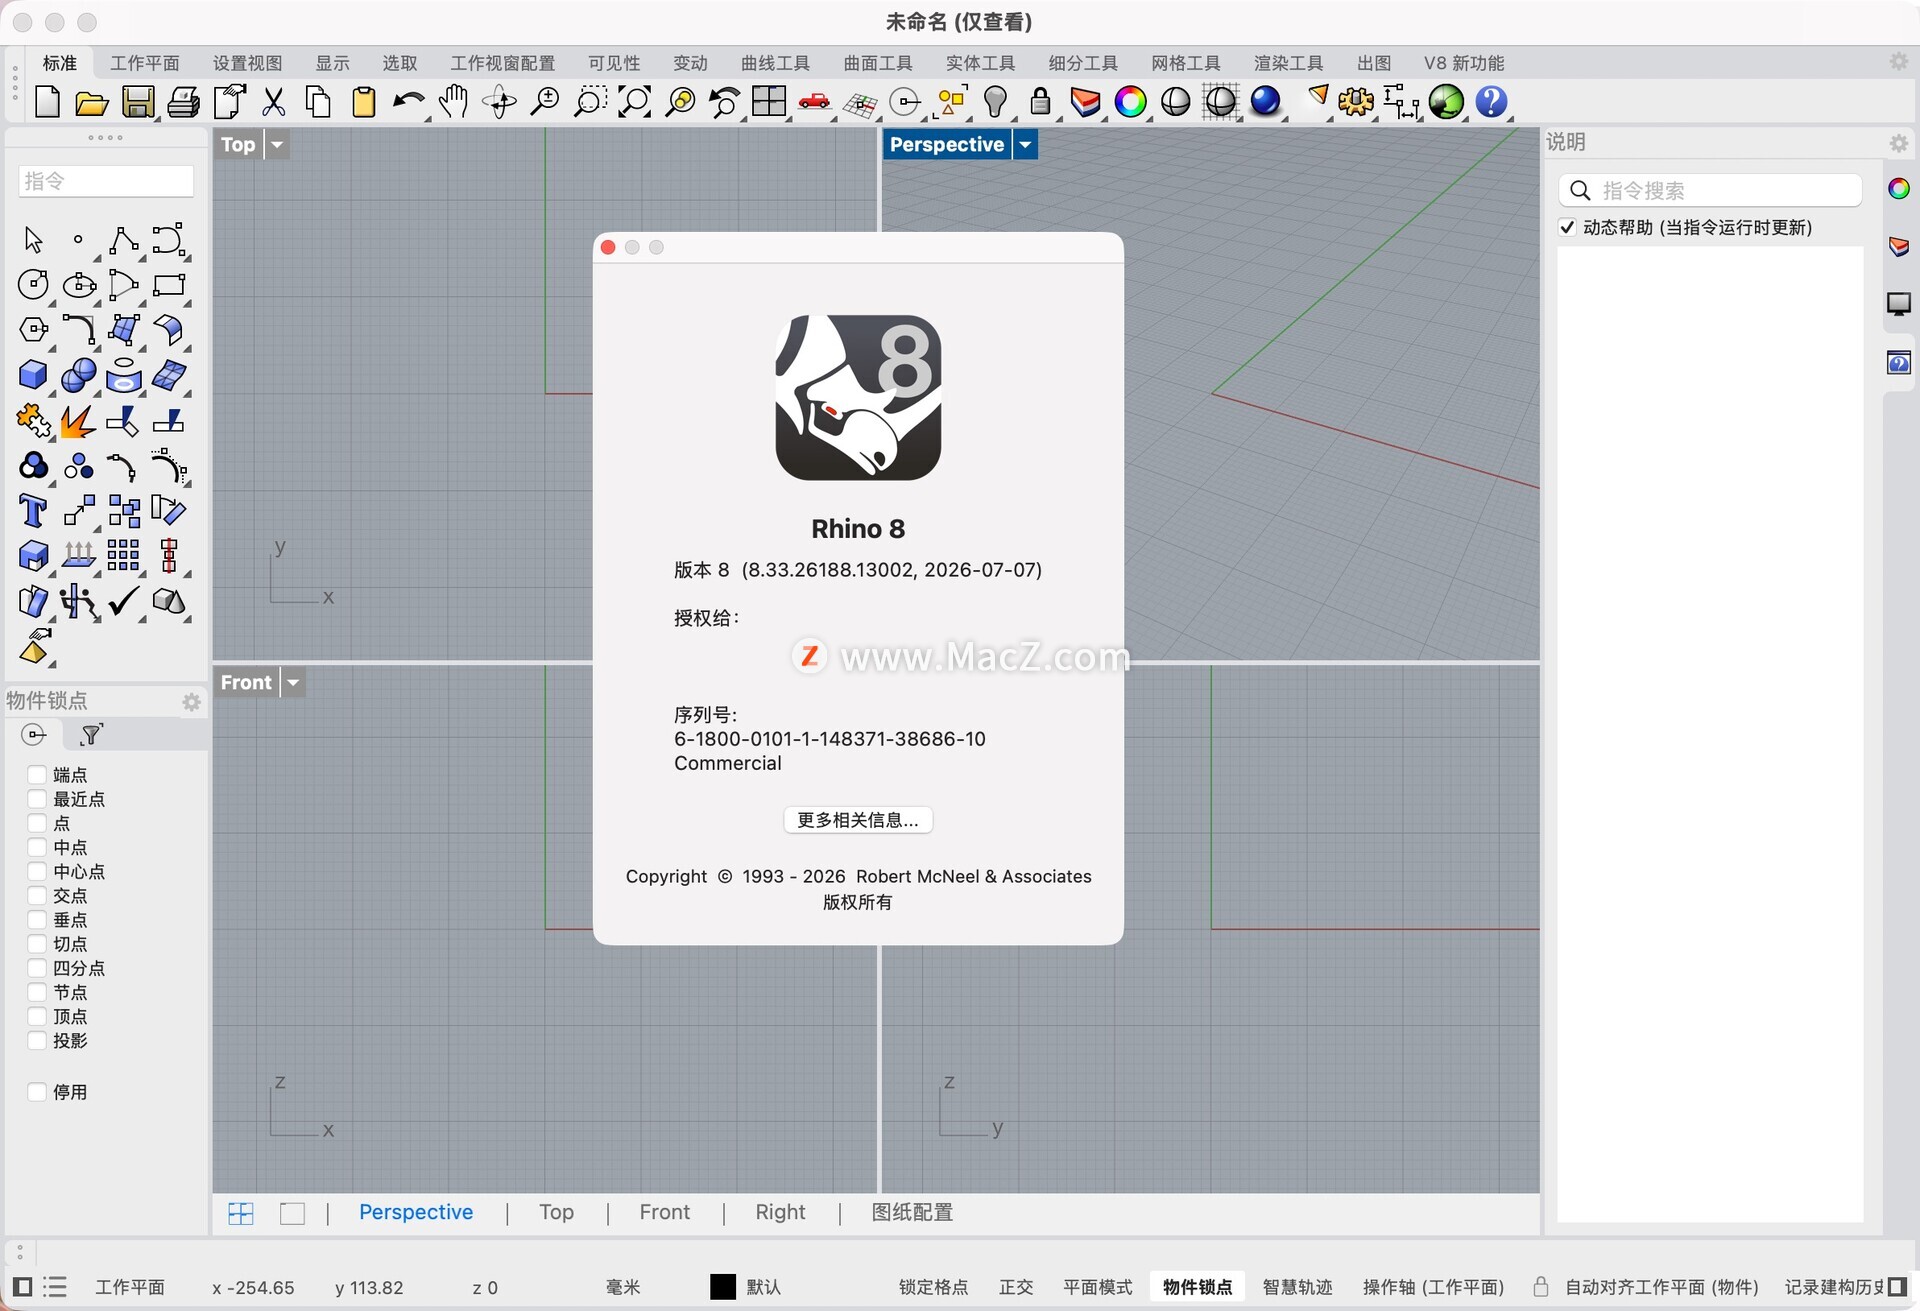Open the Perspective viewport dropdown arrow
Image resolution: width=1920 pixels, height=1311 pixels.
[x=1025, y=145]
